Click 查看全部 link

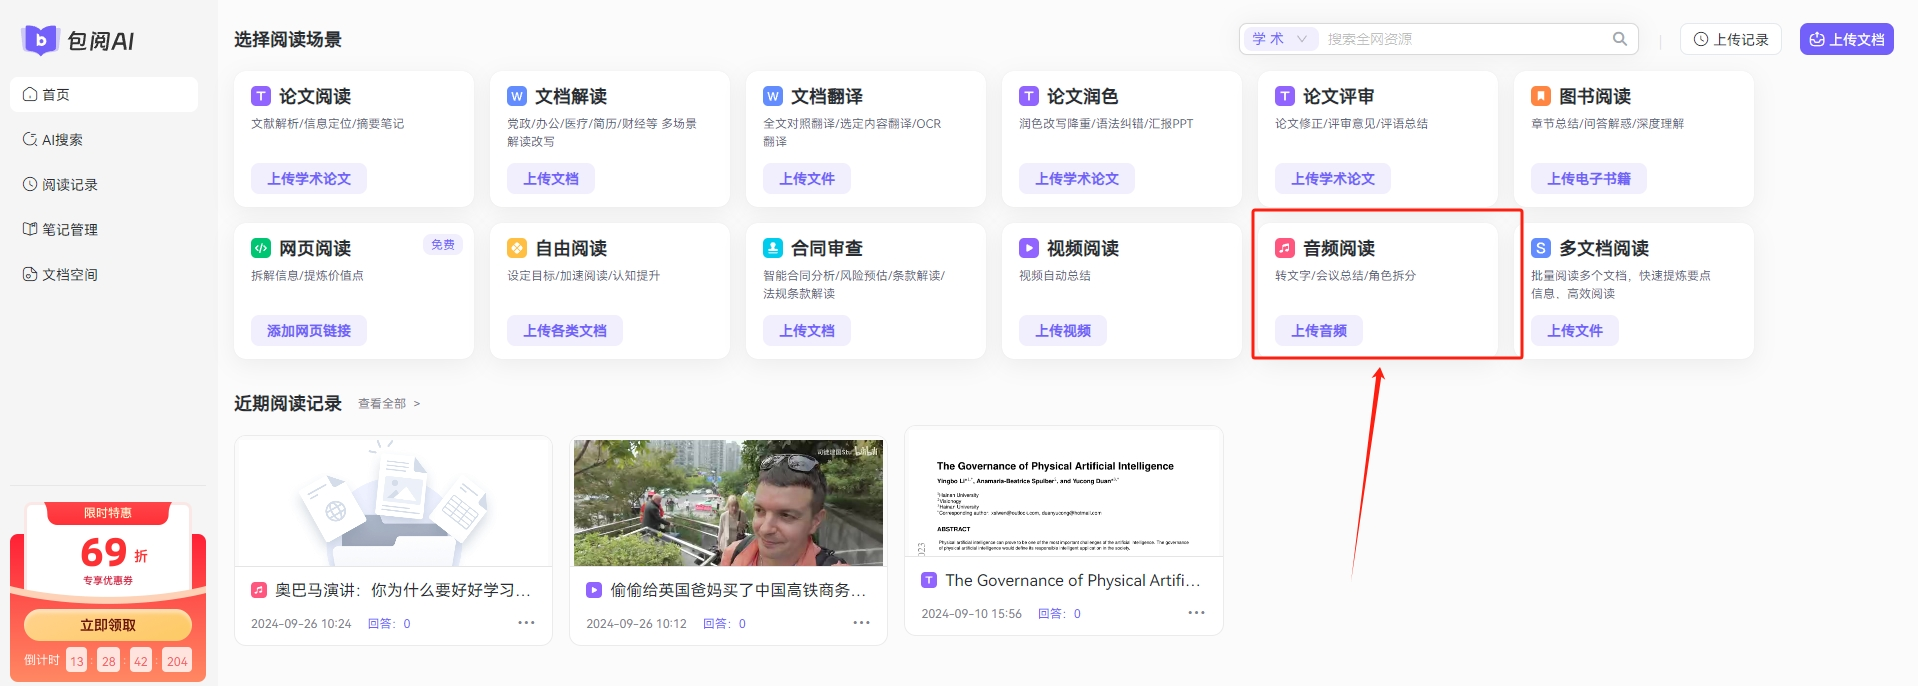click(389, 404)
